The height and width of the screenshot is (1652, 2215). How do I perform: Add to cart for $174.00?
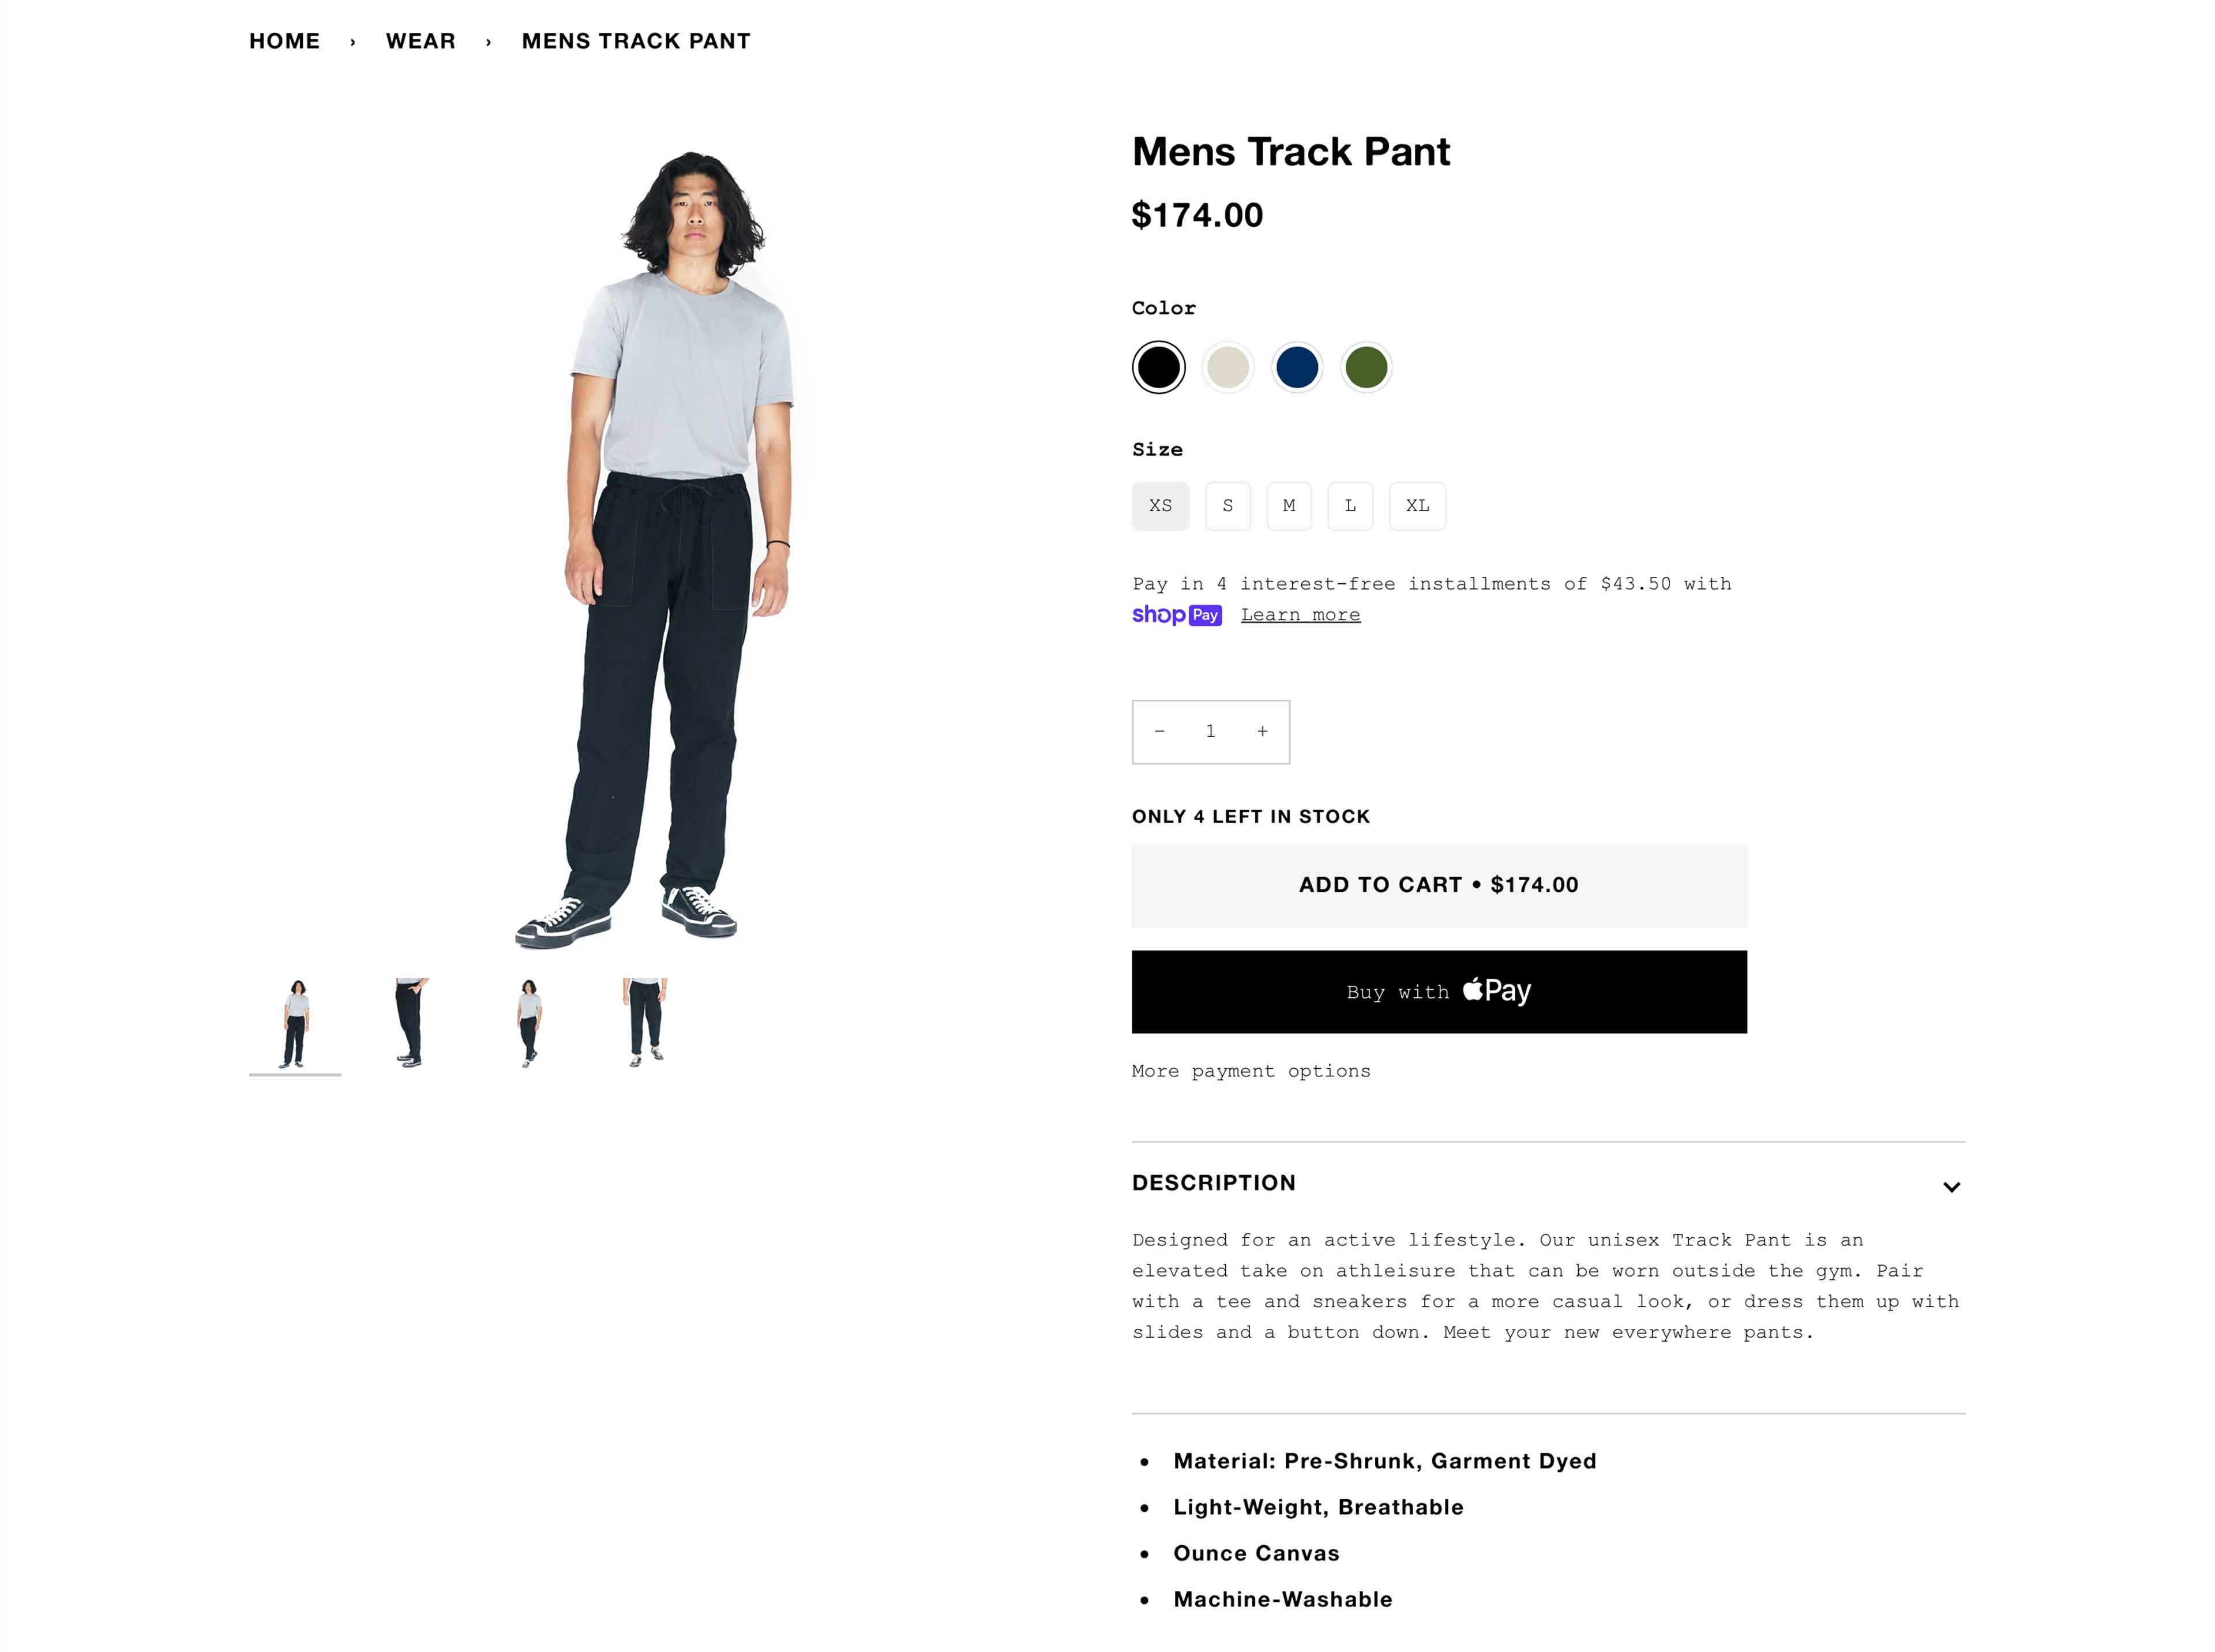[1439, 886]
